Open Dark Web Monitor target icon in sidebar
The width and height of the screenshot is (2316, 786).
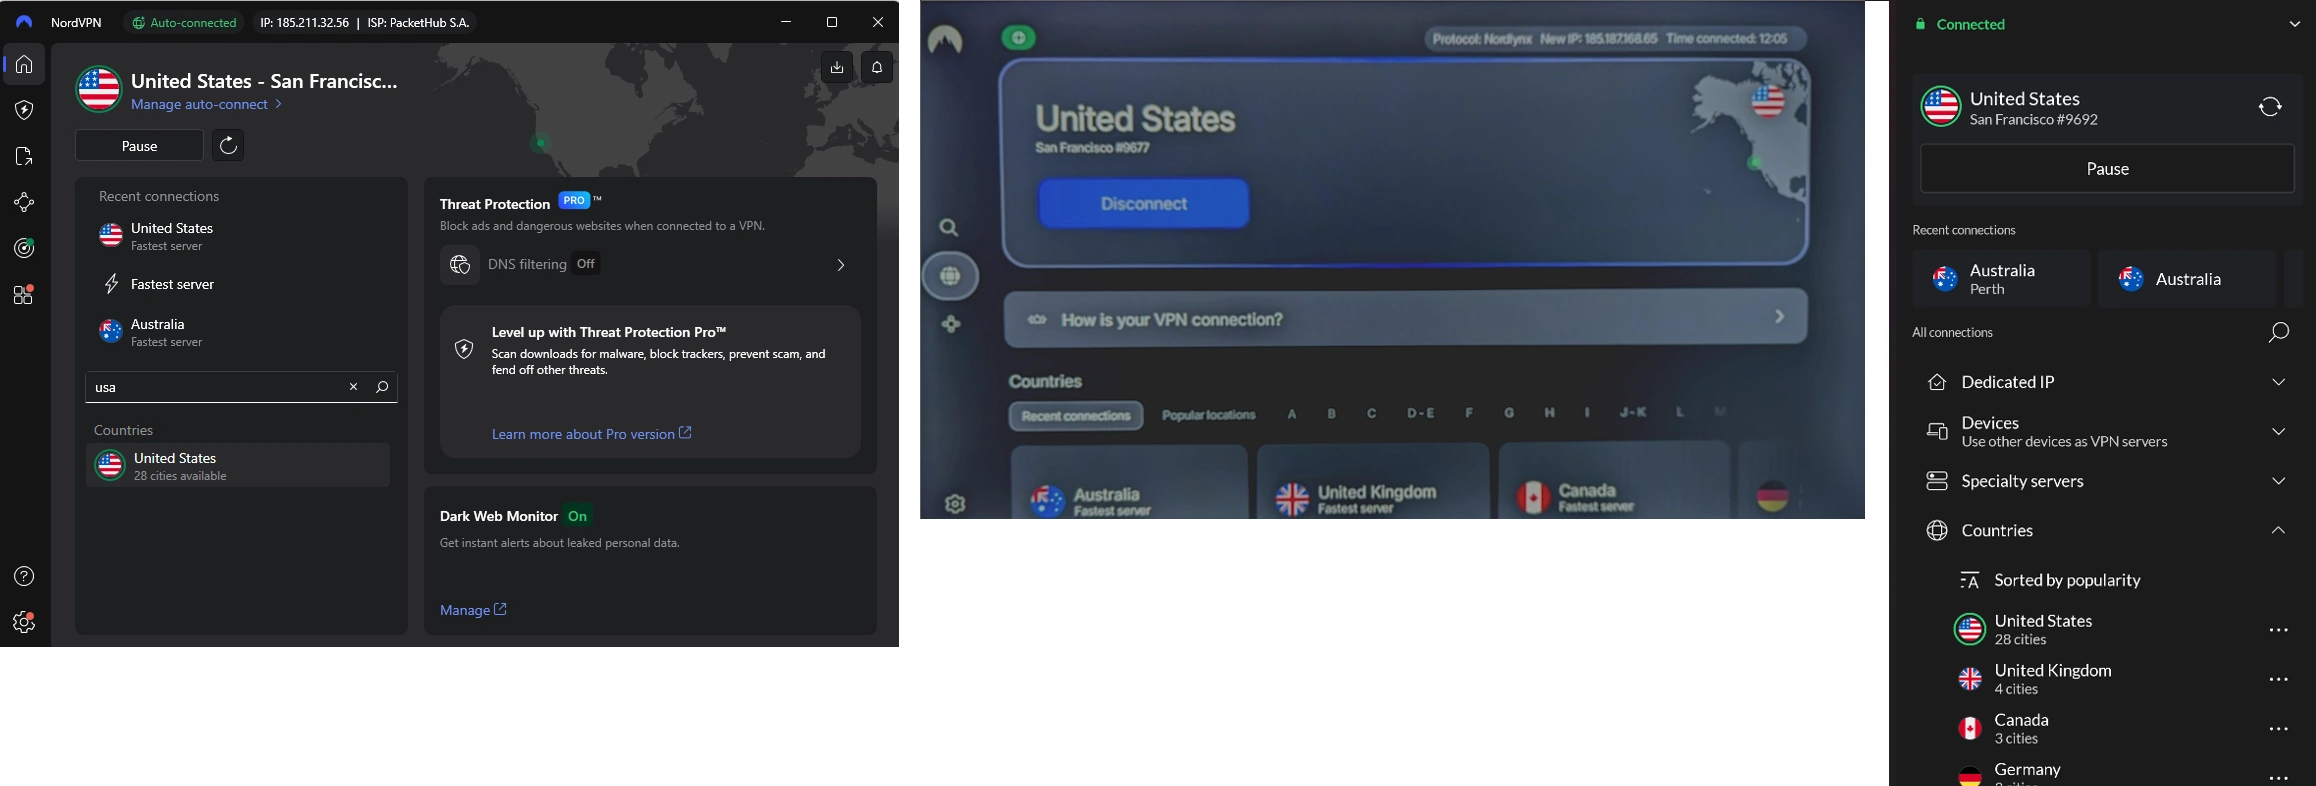coord(24,248)
